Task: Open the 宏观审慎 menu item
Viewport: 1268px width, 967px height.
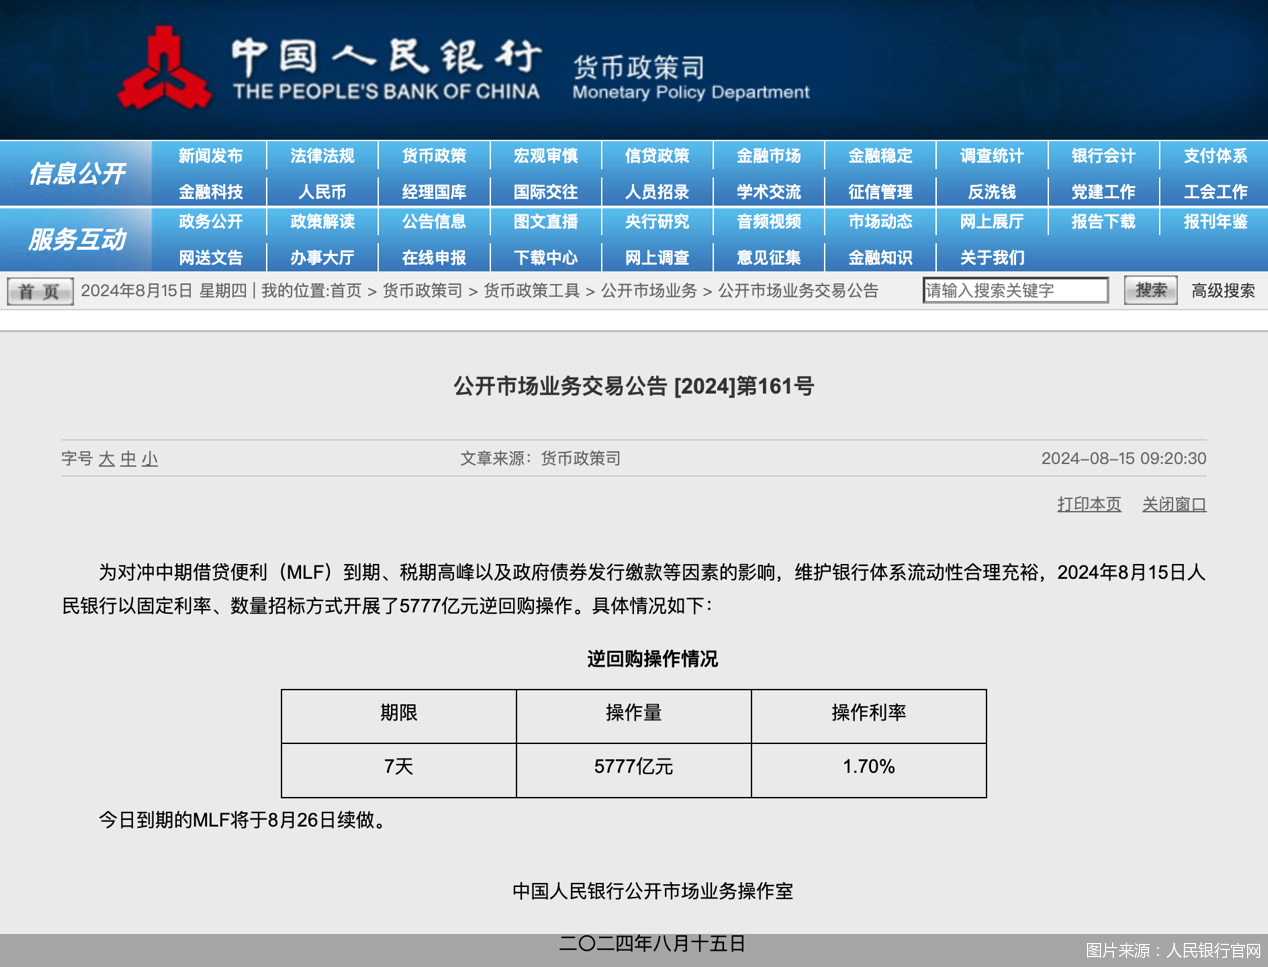Action: (546, 156)
